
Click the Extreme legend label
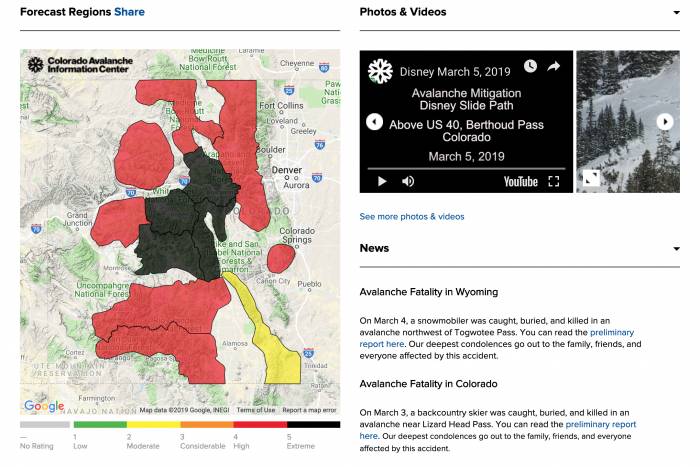click(301, 446)
